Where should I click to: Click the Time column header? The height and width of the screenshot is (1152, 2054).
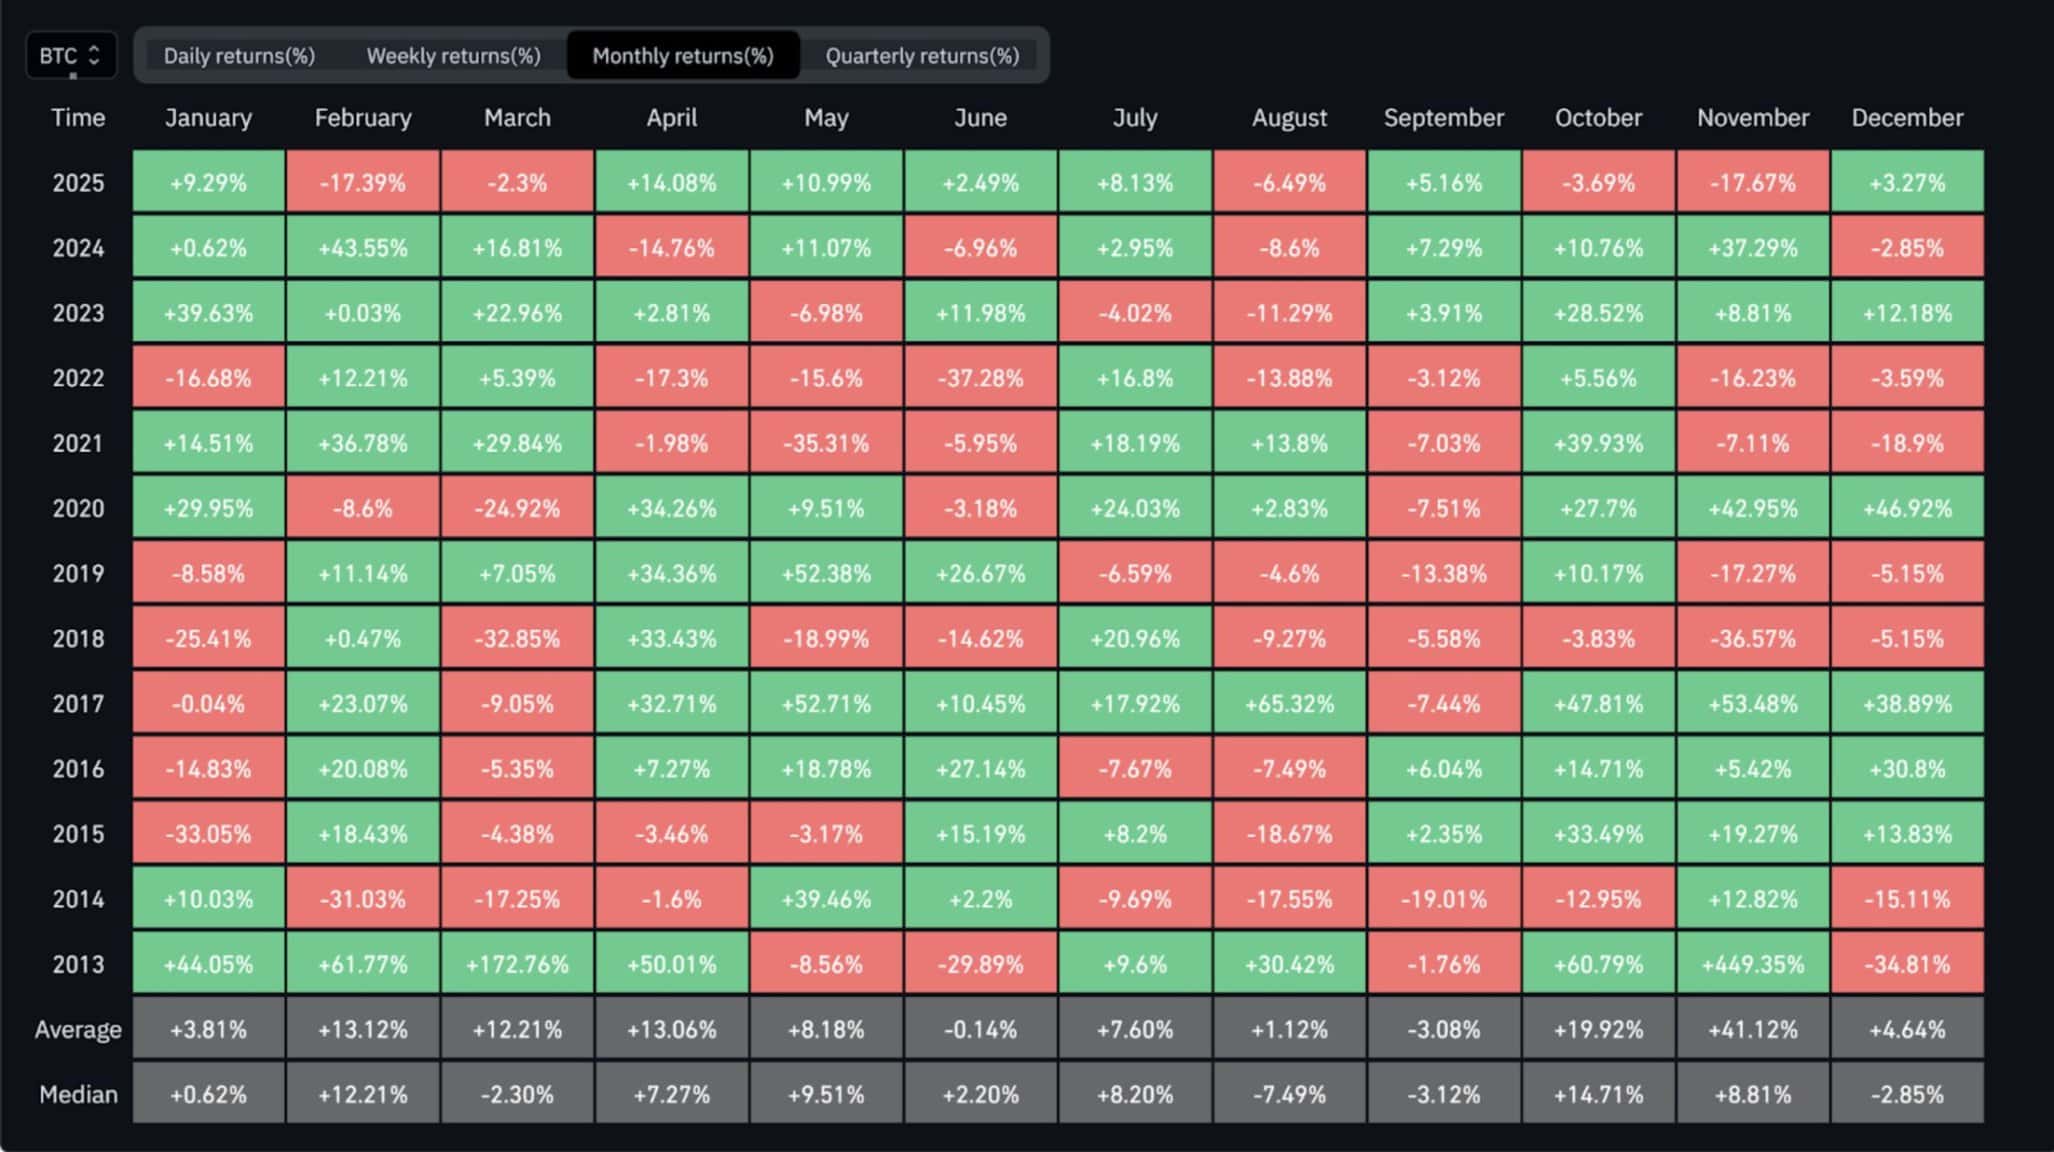click(78, 118)
